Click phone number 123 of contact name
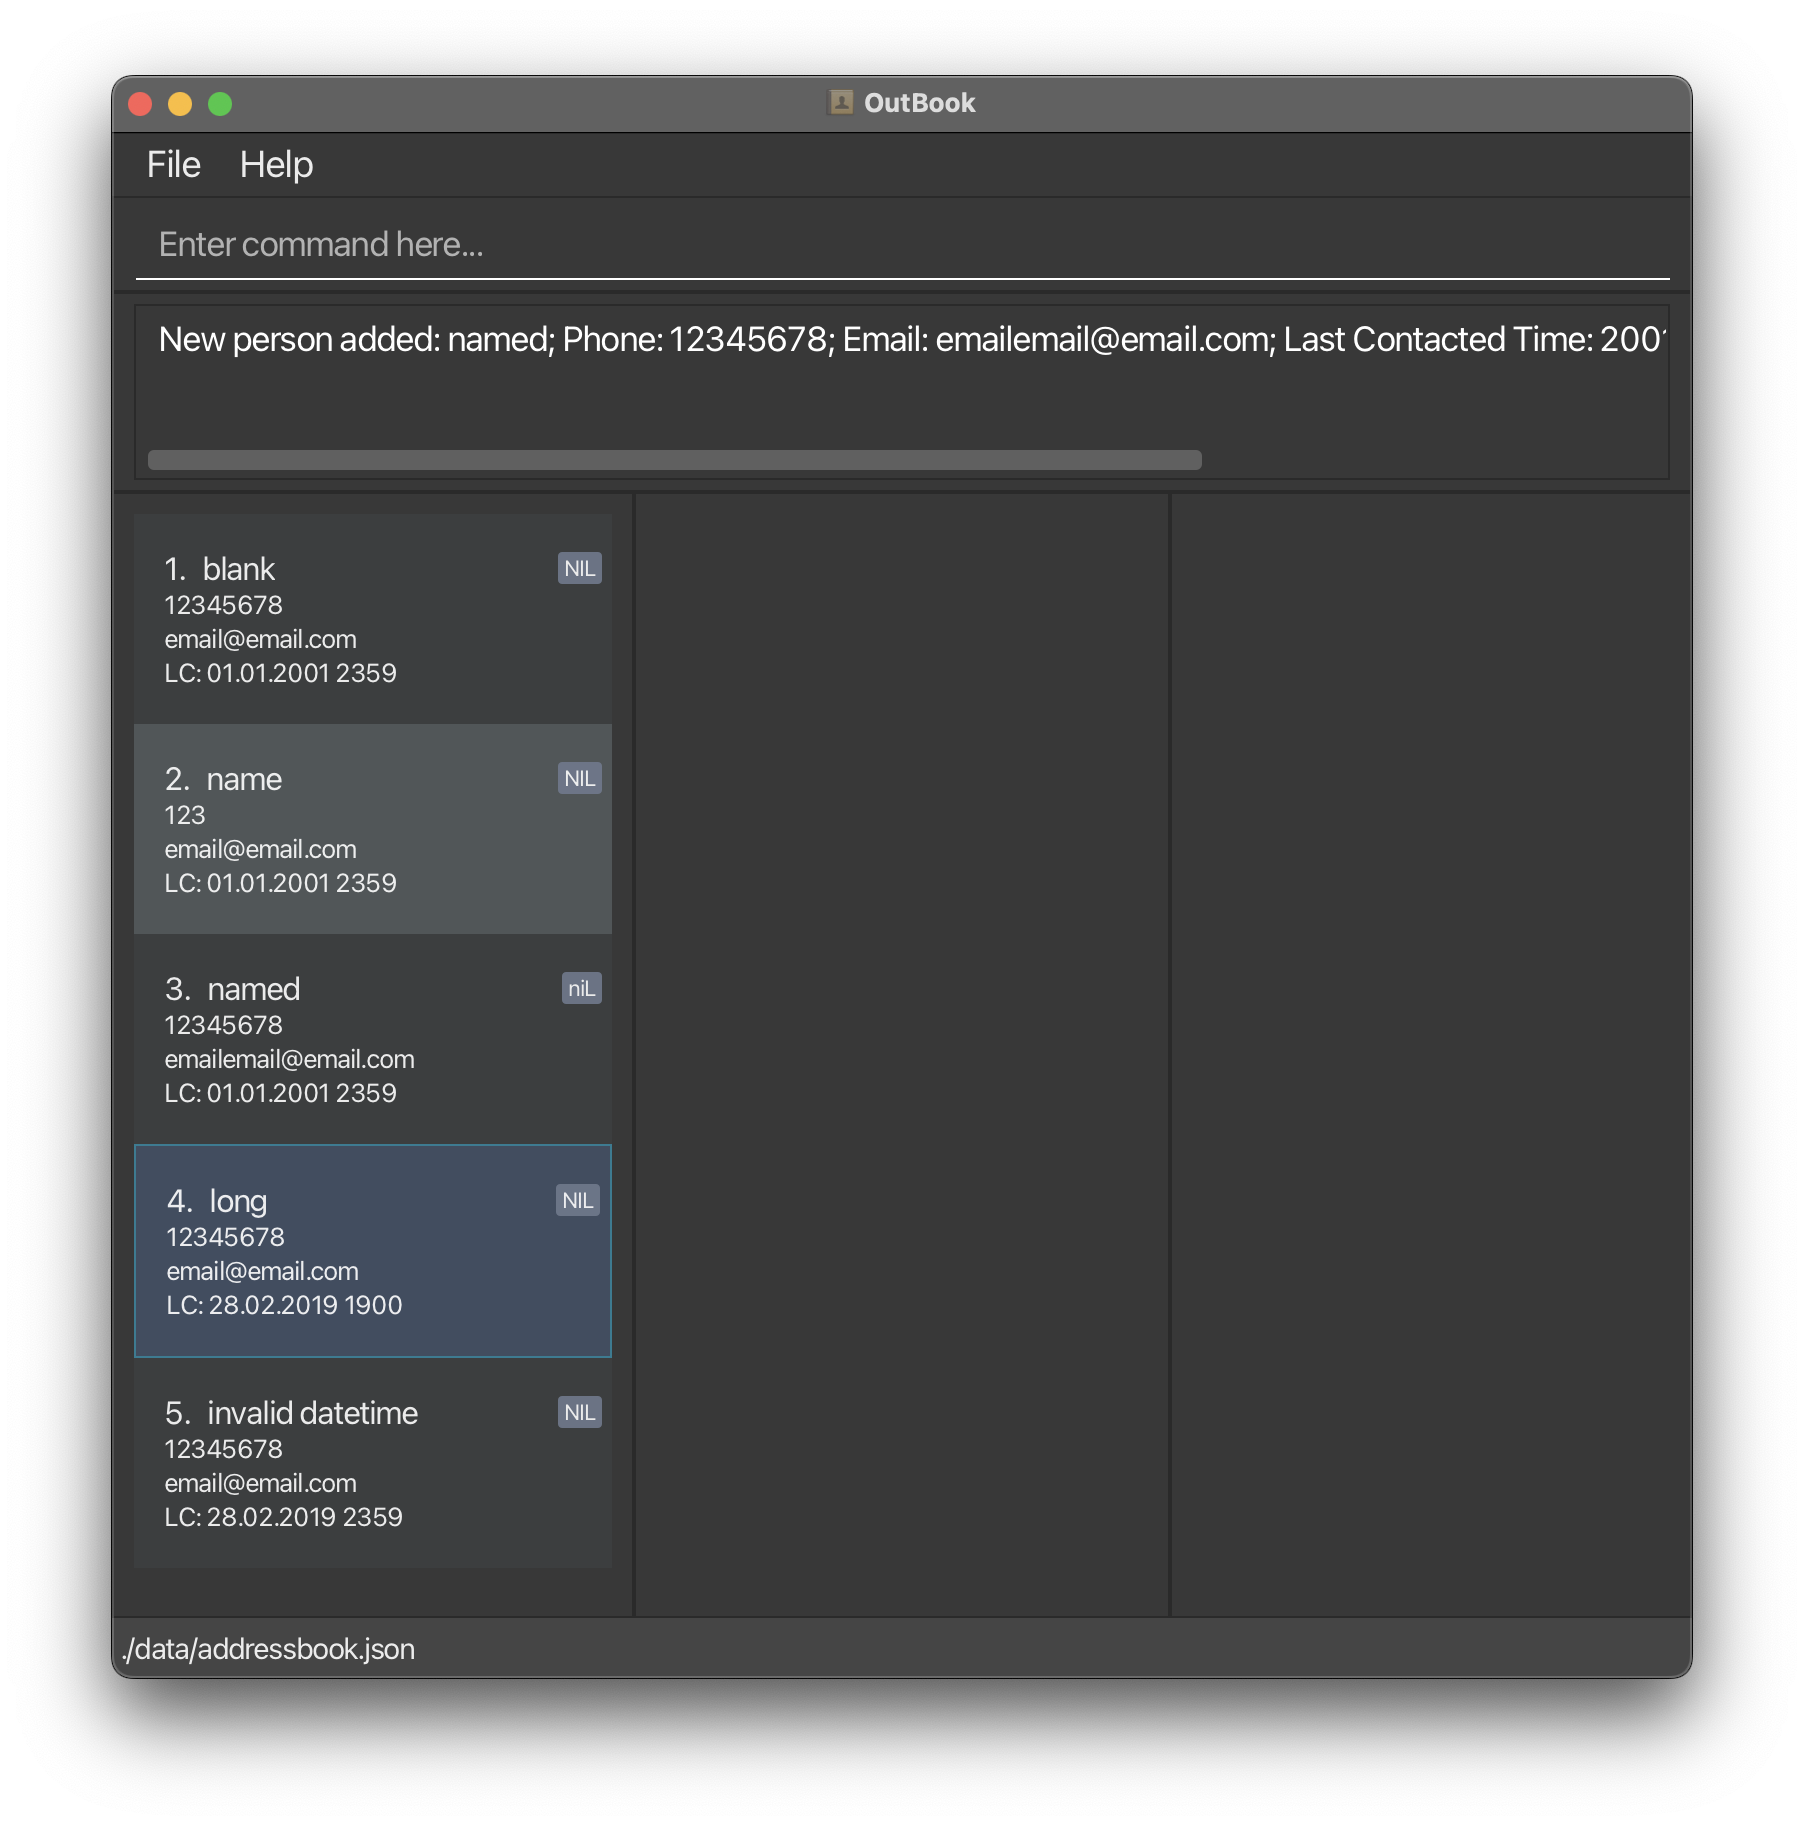Screen dimensions: 1804x1826 pos(185,815)
